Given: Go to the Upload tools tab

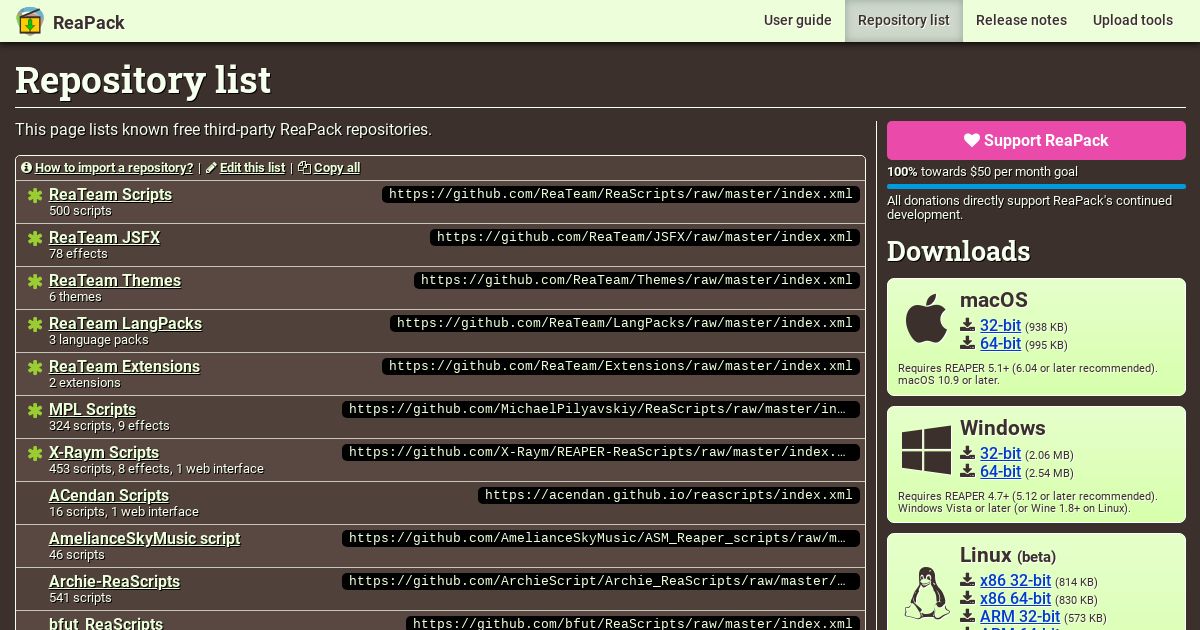Looking at the screenshot, I should click(1133, 20).
